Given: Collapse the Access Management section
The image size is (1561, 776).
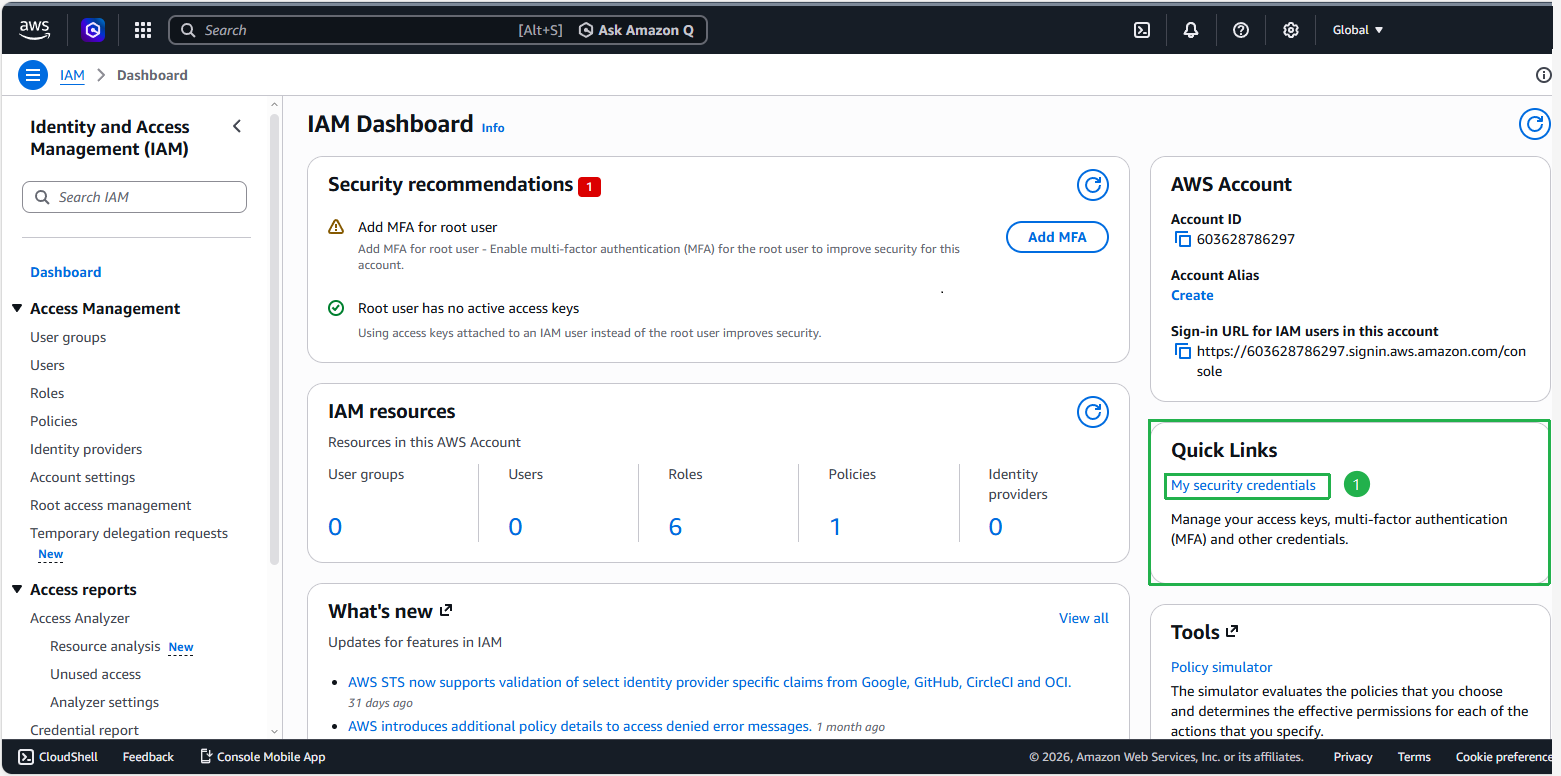Looking at the screenshot, I should coord(17,308).
